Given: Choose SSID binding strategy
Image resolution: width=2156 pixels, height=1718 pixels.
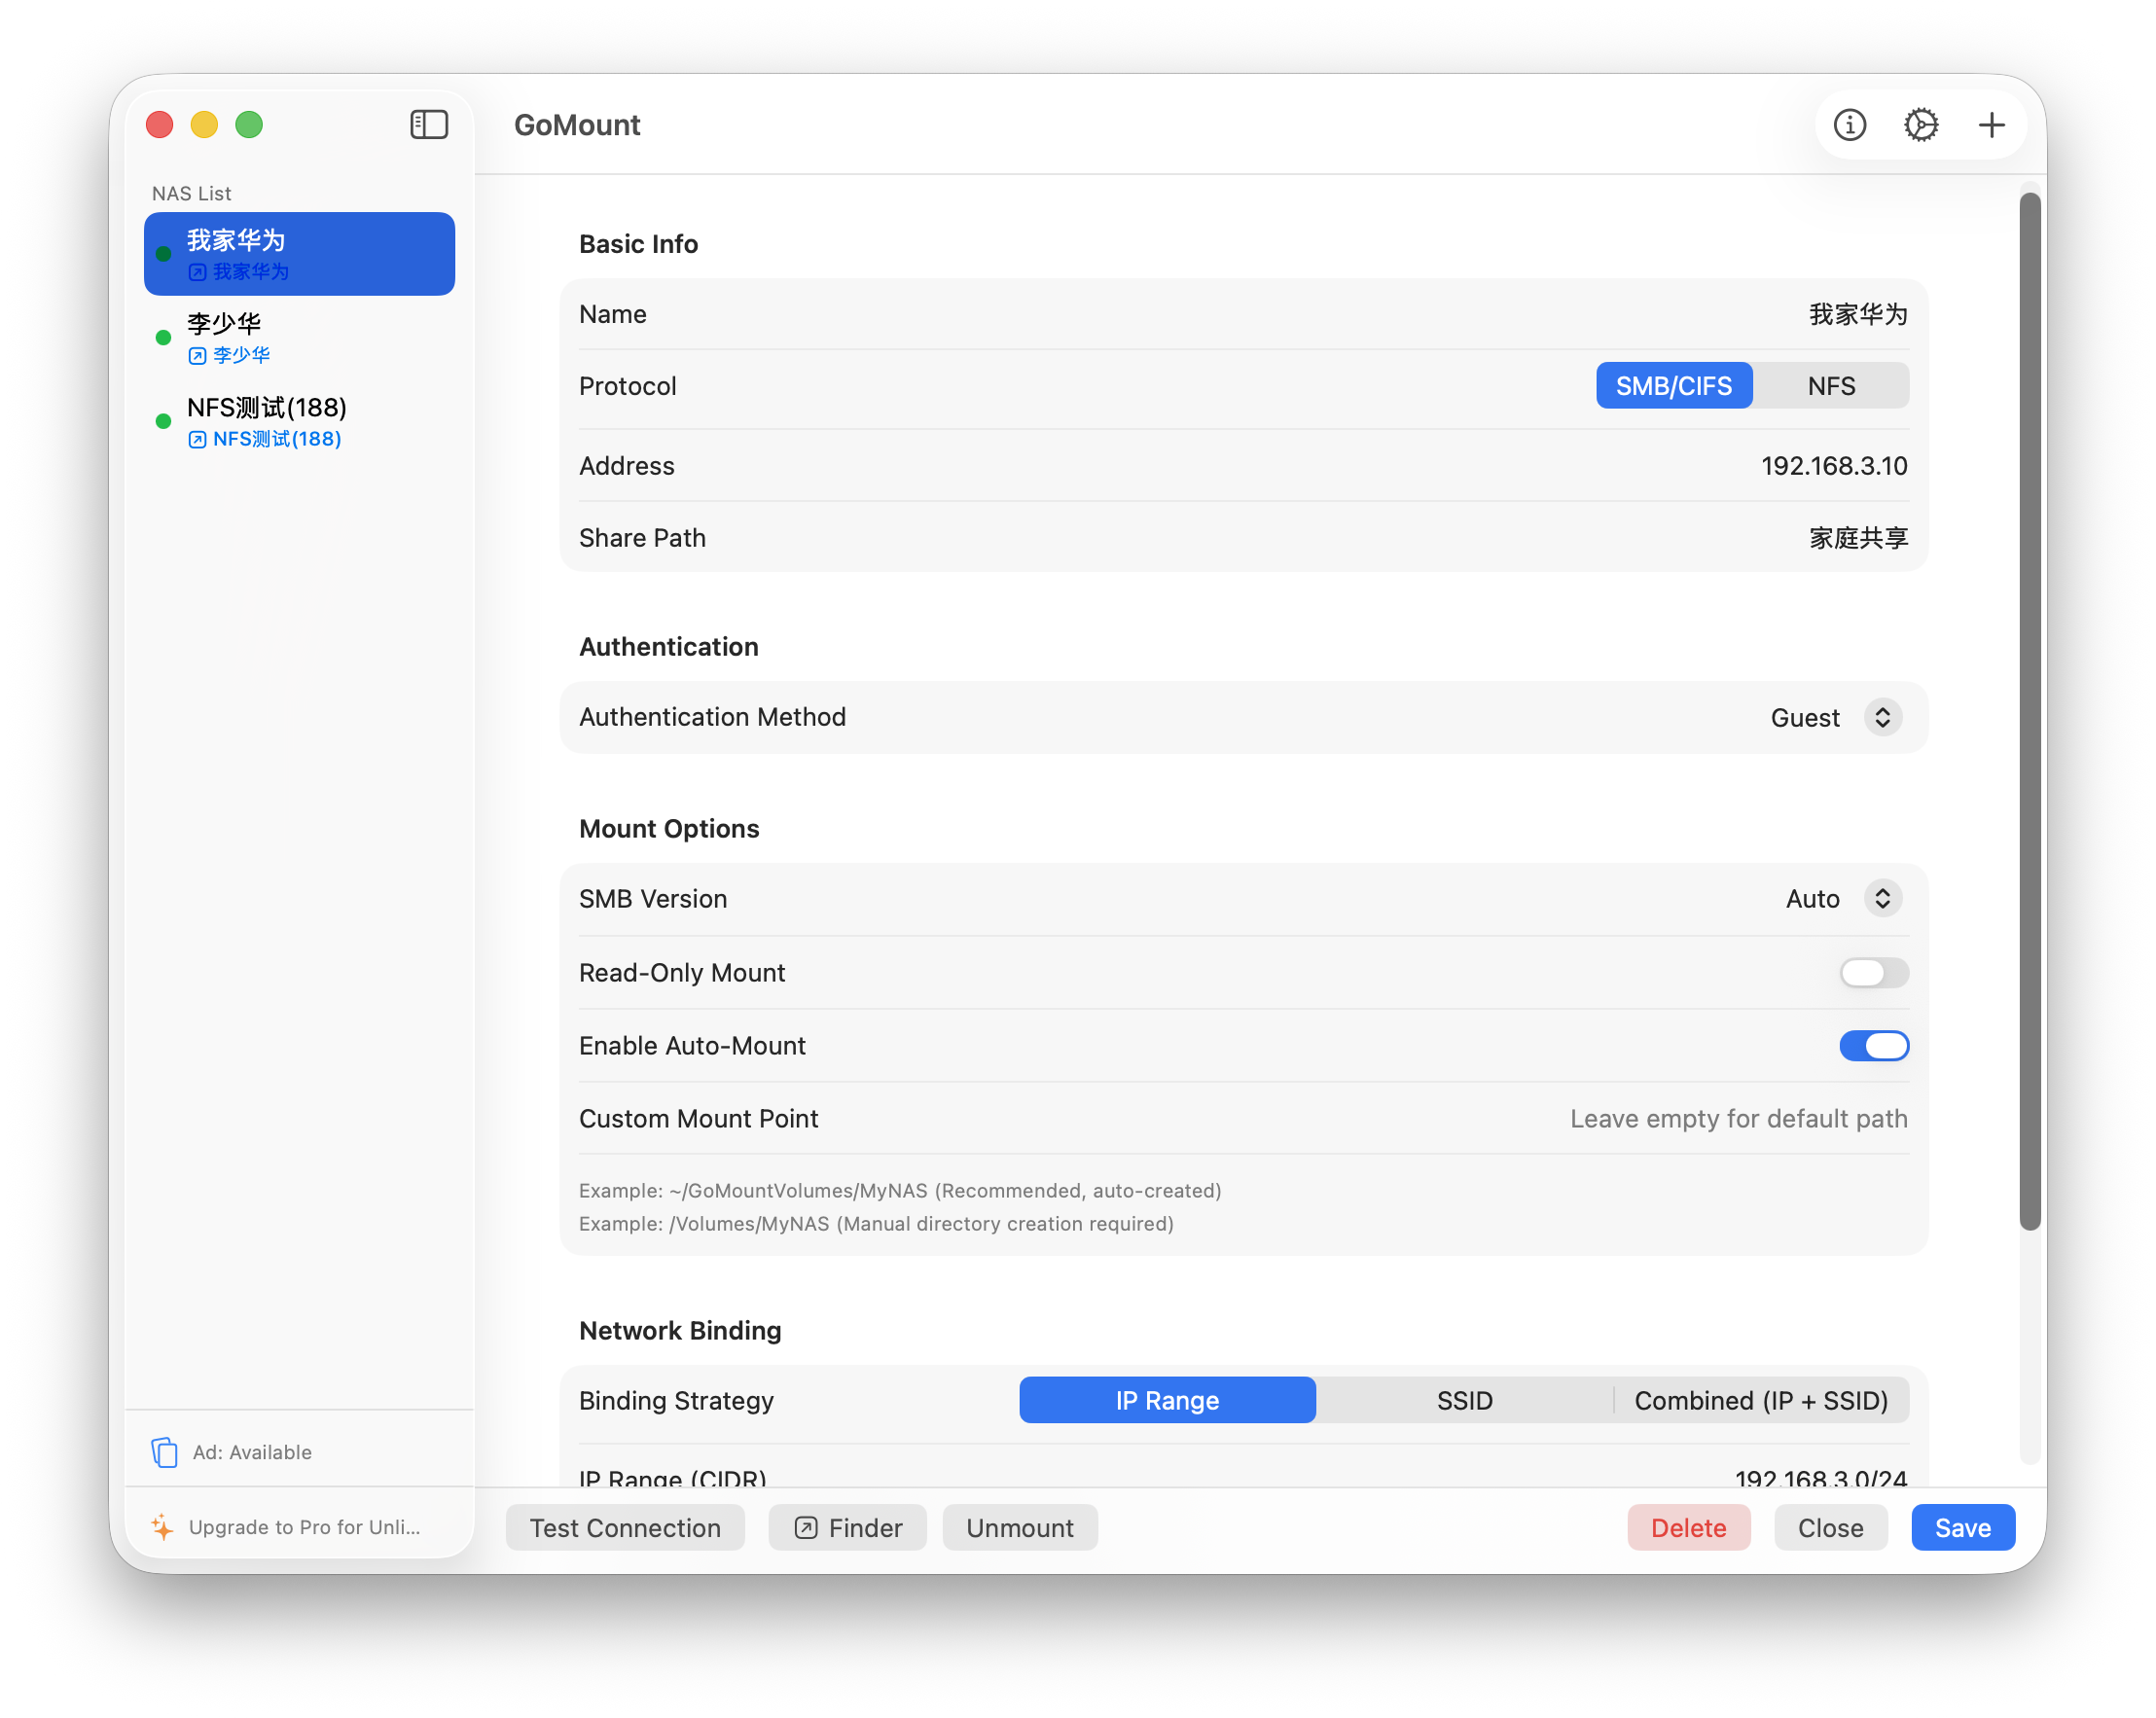Looking at the screenshot, I should pos(1464,1400).
